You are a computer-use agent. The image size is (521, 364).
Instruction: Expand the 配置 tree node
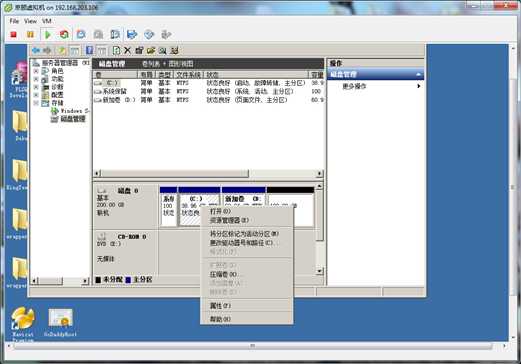(36, 95)
